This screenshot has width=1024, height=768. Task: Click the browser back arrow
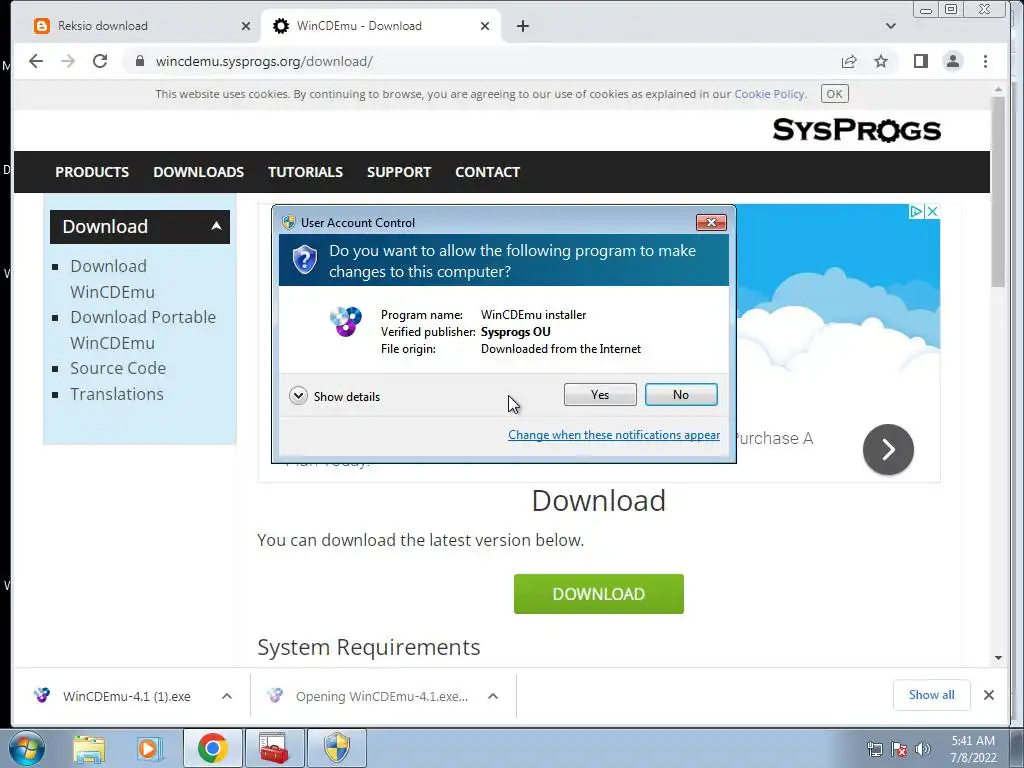pyautogui.click(x=36, y=61)
